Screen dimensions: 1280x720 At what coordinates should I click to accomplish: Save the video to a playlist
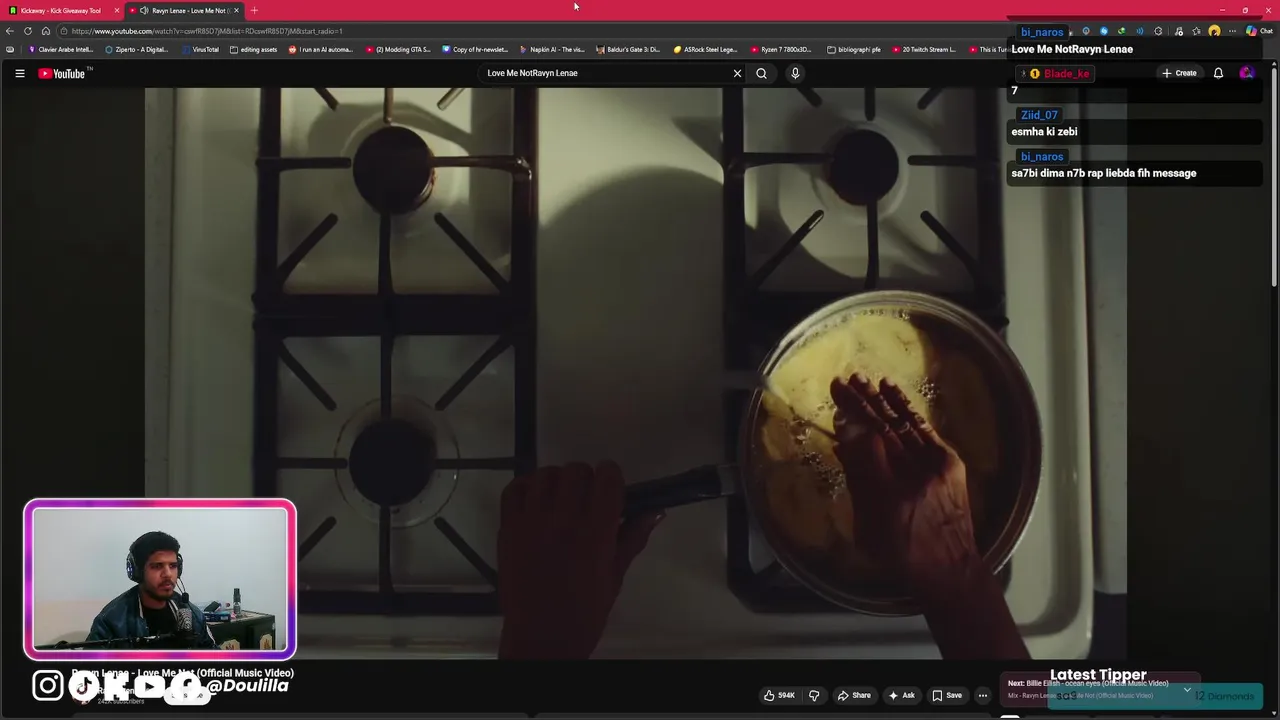coord(947,695)
